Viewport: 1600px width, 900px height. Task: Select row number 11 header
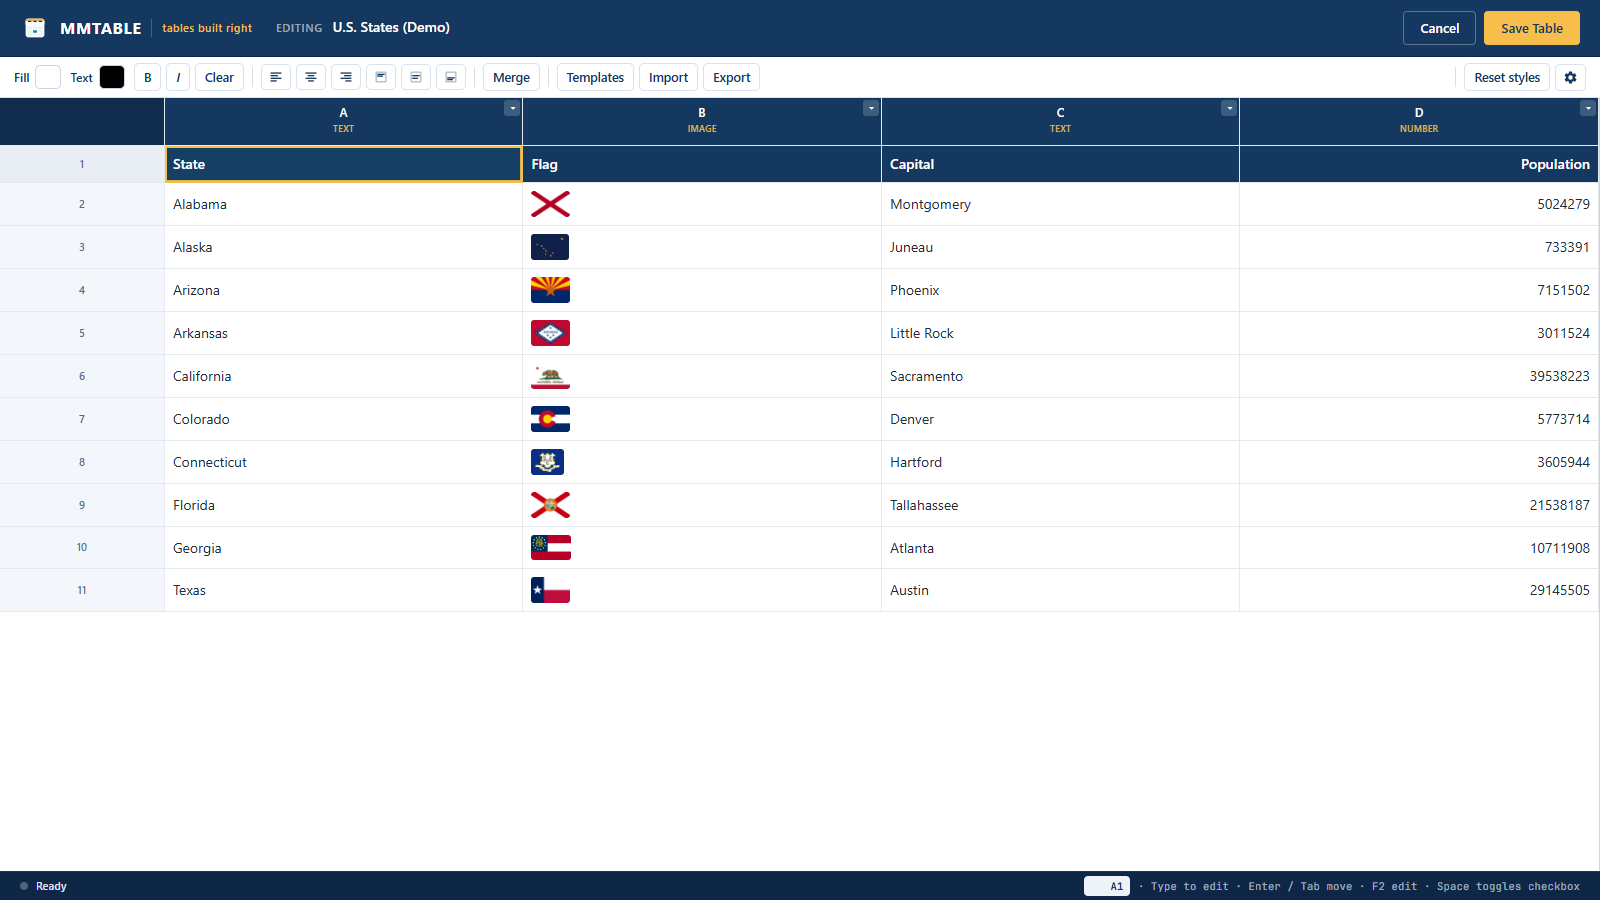(82, 590)
